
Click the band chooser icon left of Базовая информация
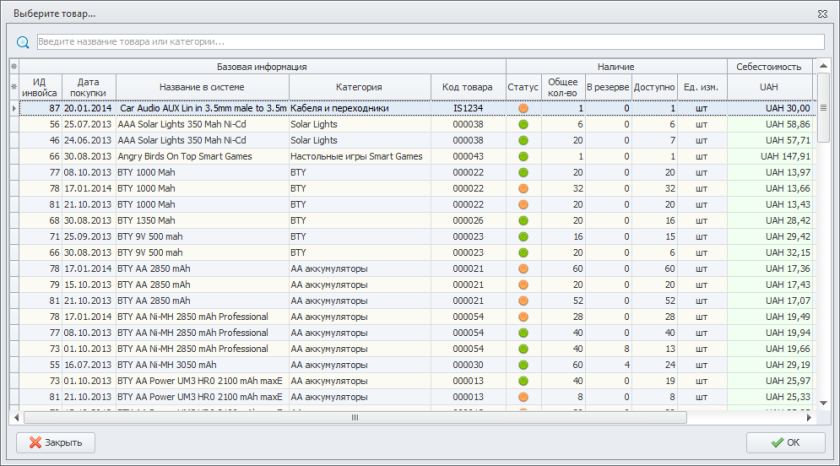14,66
